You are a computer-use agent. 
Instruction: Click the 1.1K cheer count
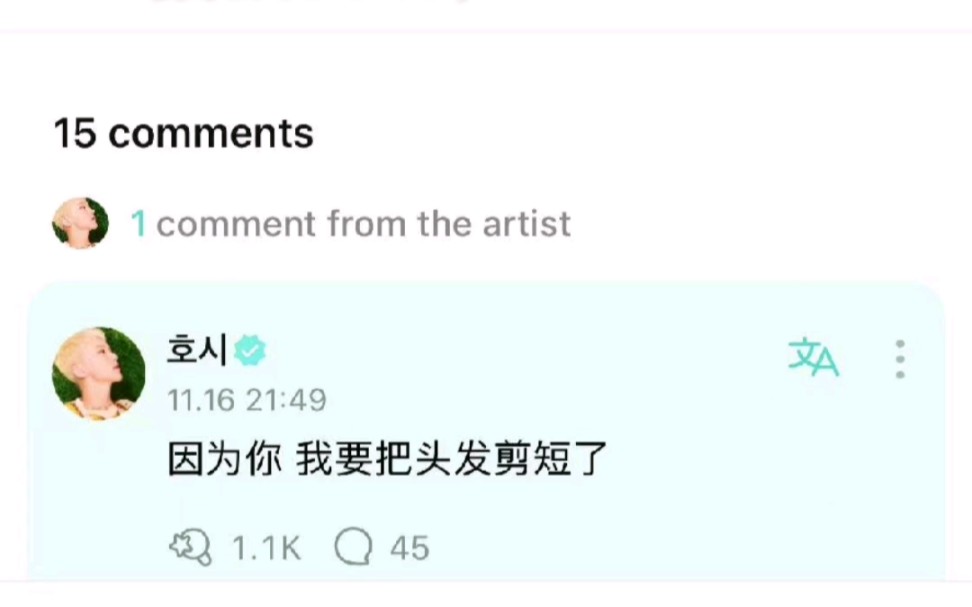[x=266, y=548]
